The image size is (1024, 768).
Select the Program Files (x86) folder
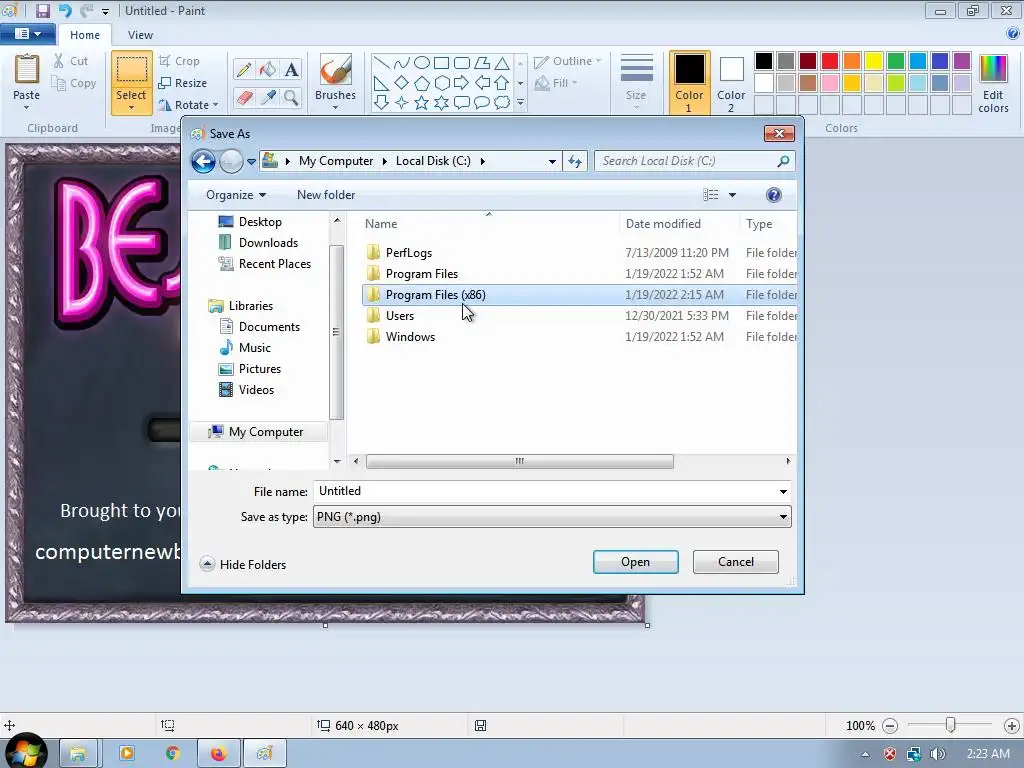click(579, 295)
